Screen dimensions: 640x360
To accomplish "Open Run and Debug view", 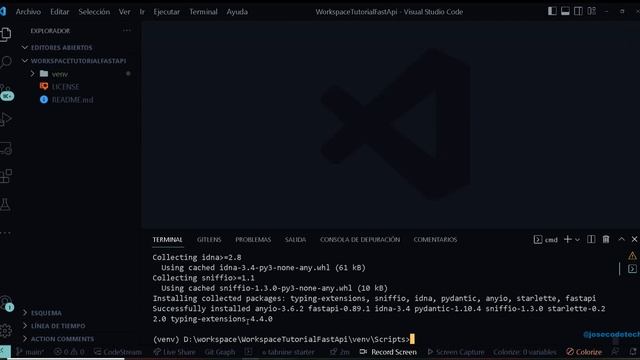I will [6, 119].
